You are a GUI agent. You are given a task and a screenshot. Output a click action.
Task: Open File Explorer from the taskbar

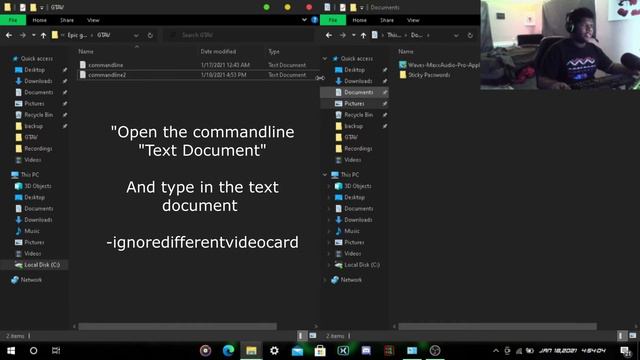(251, 351)
